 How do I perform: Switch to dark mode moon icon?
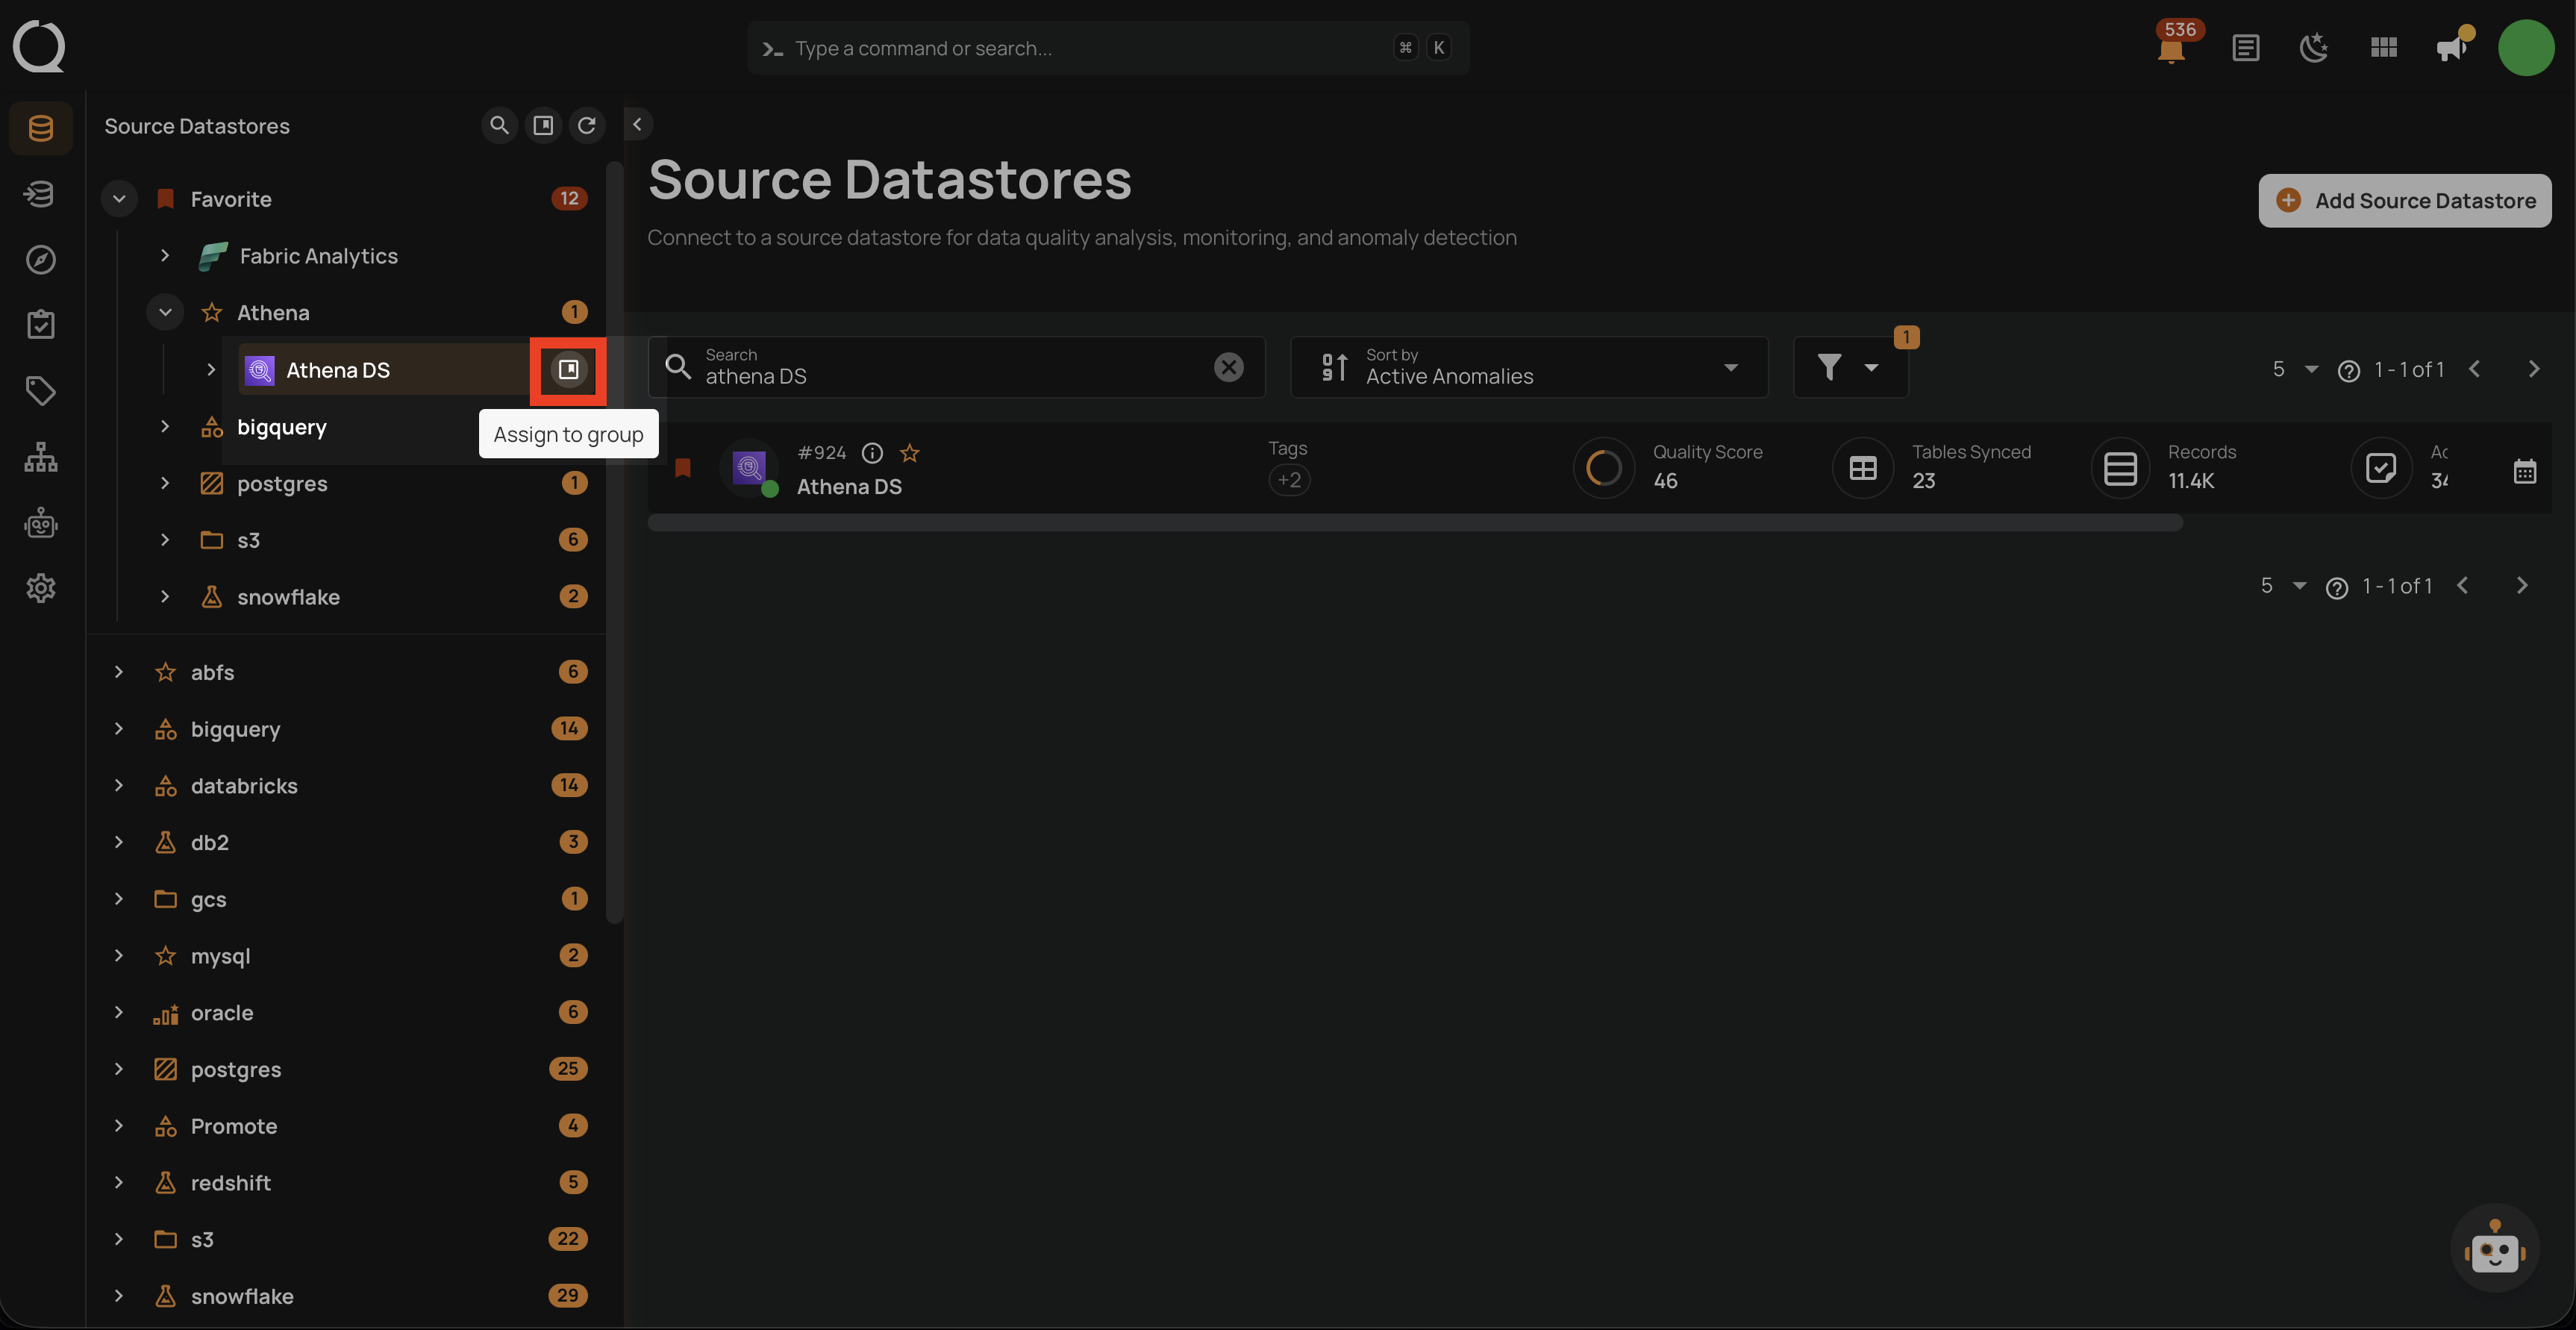coord(2315,47)
